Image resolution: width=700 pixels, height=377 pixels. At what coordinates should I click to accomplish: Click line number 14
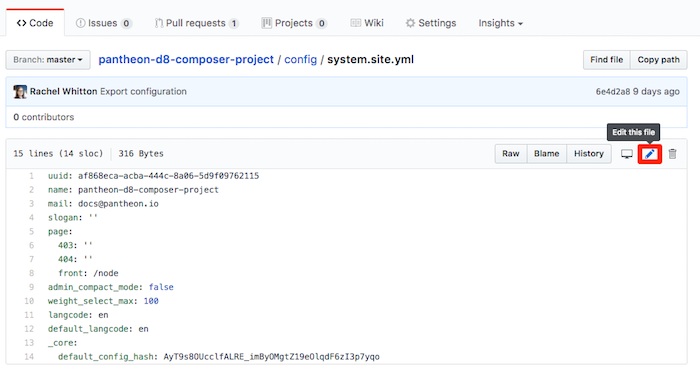[x=29, y=356]
